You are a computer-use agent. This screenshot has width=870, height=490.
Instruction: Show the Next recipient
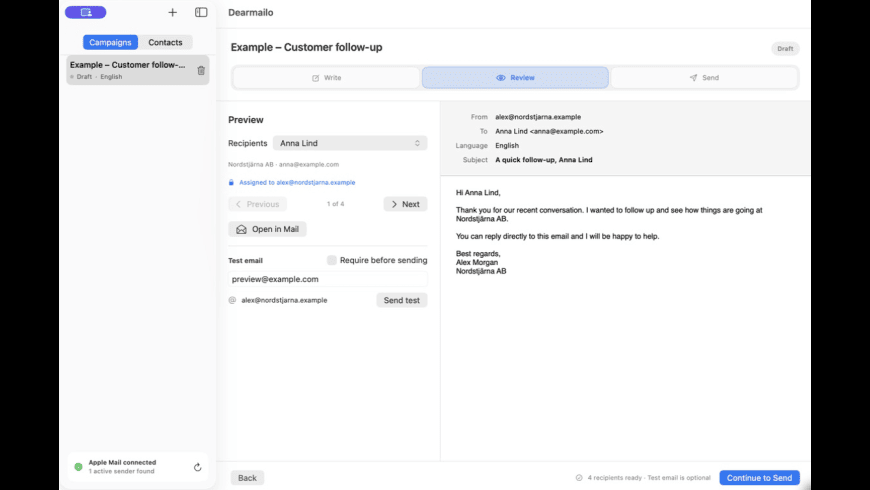point(405,204)
